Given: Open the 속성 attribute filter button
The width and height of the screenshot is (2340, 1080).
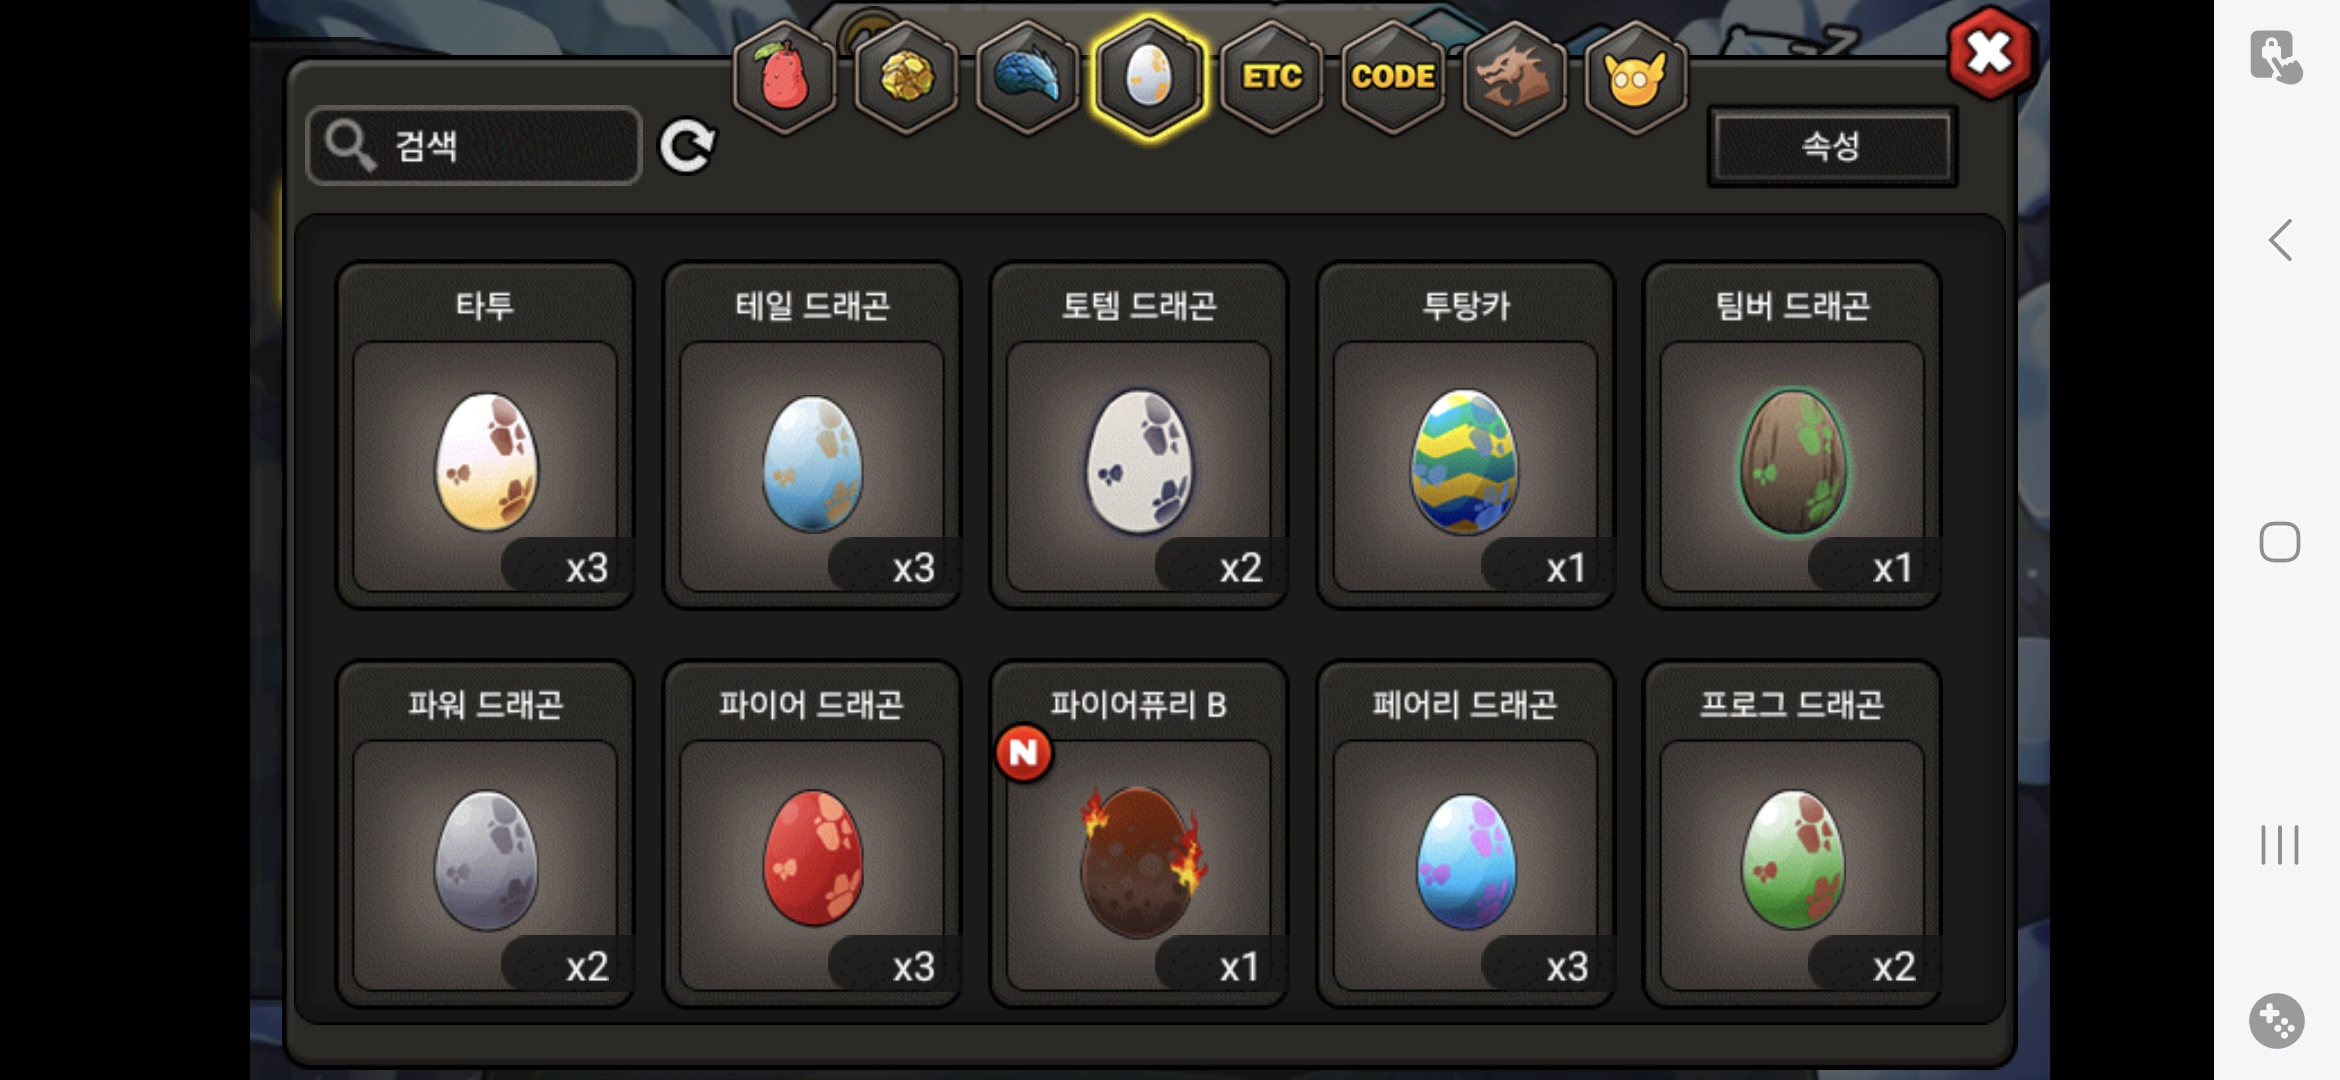Looking at the screenshot, I should pyautogui.click(x=1832, y=147).
